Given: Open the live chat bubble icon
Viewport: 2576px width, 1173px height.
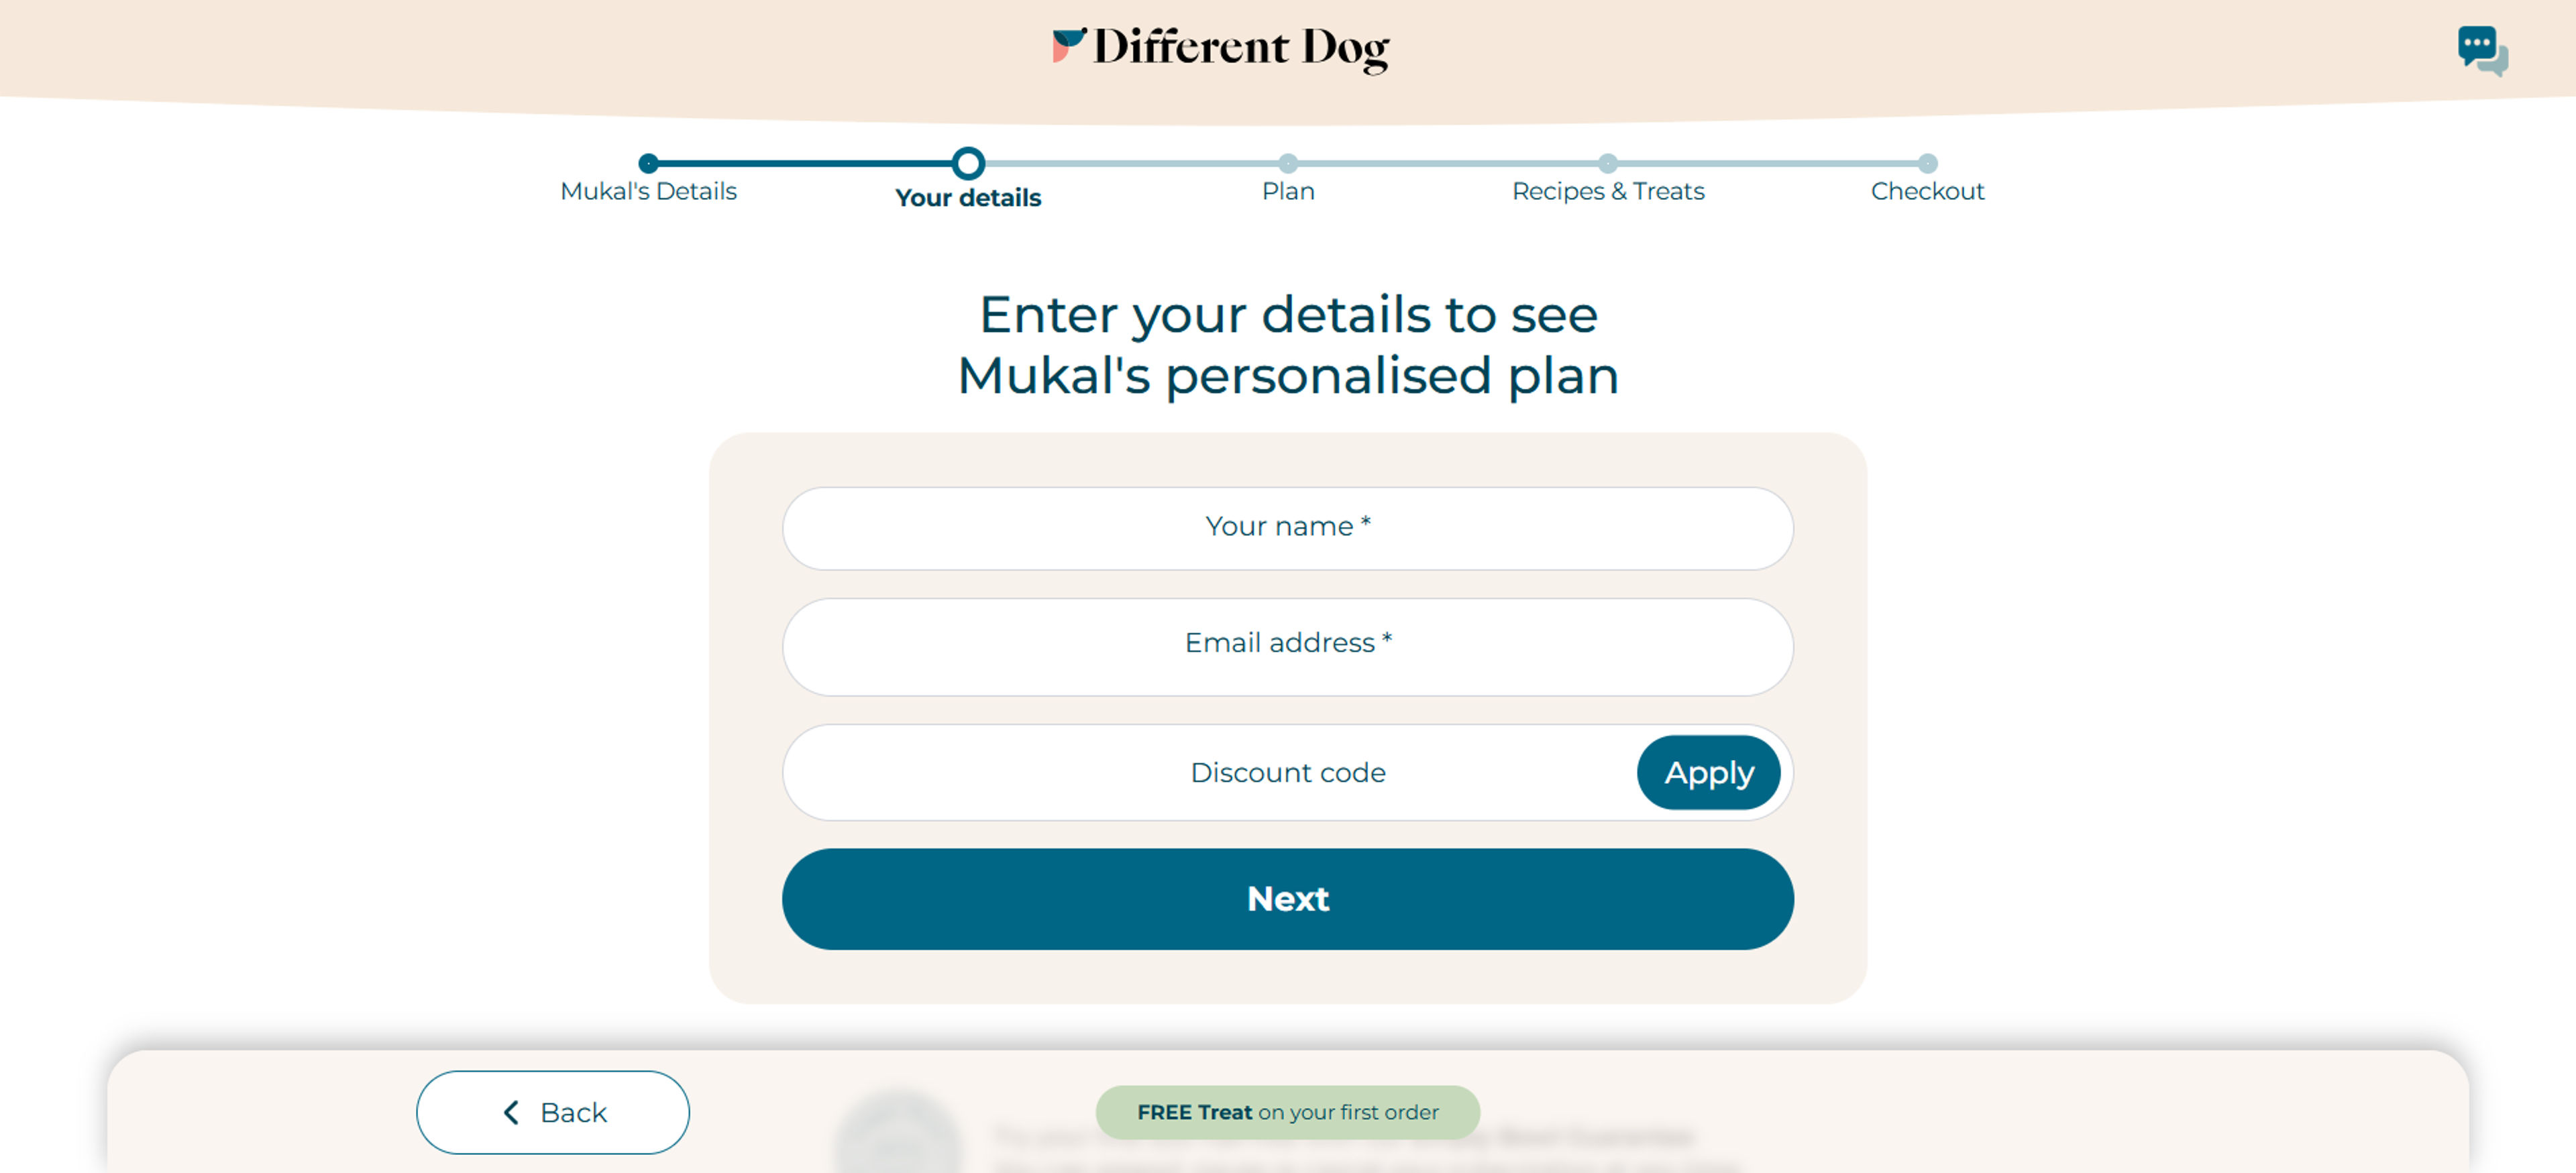Looking at the screenshot, I should (x=2482, y=50).
